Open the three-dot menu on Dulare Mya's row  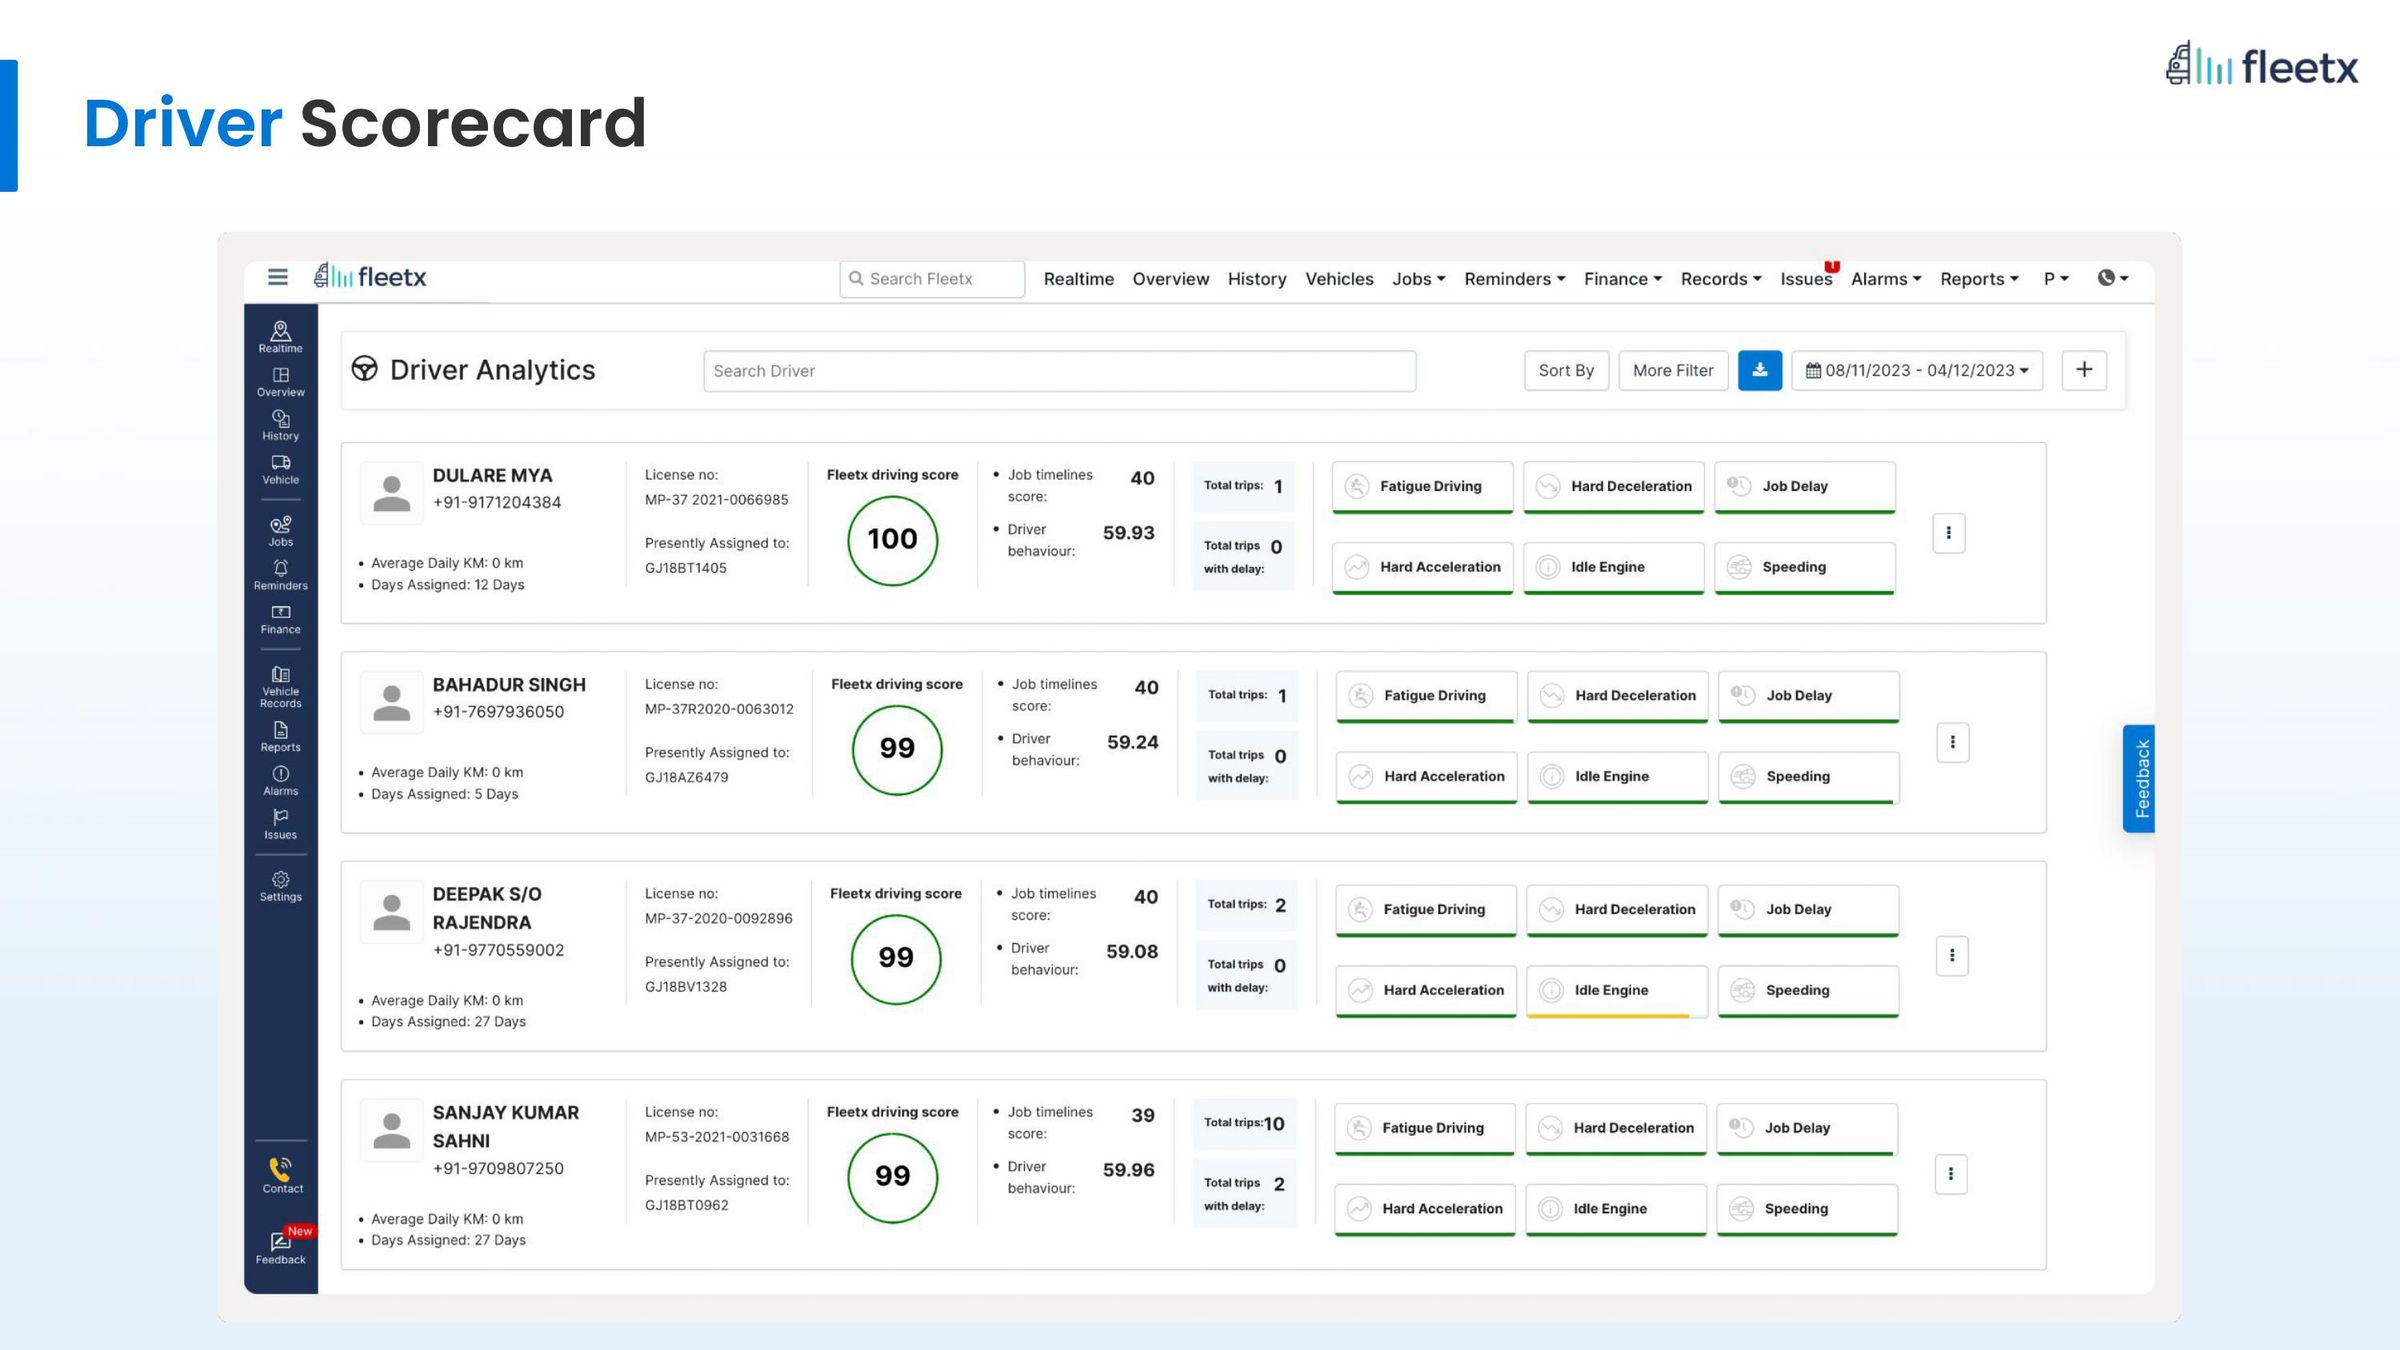(1948, 533)
